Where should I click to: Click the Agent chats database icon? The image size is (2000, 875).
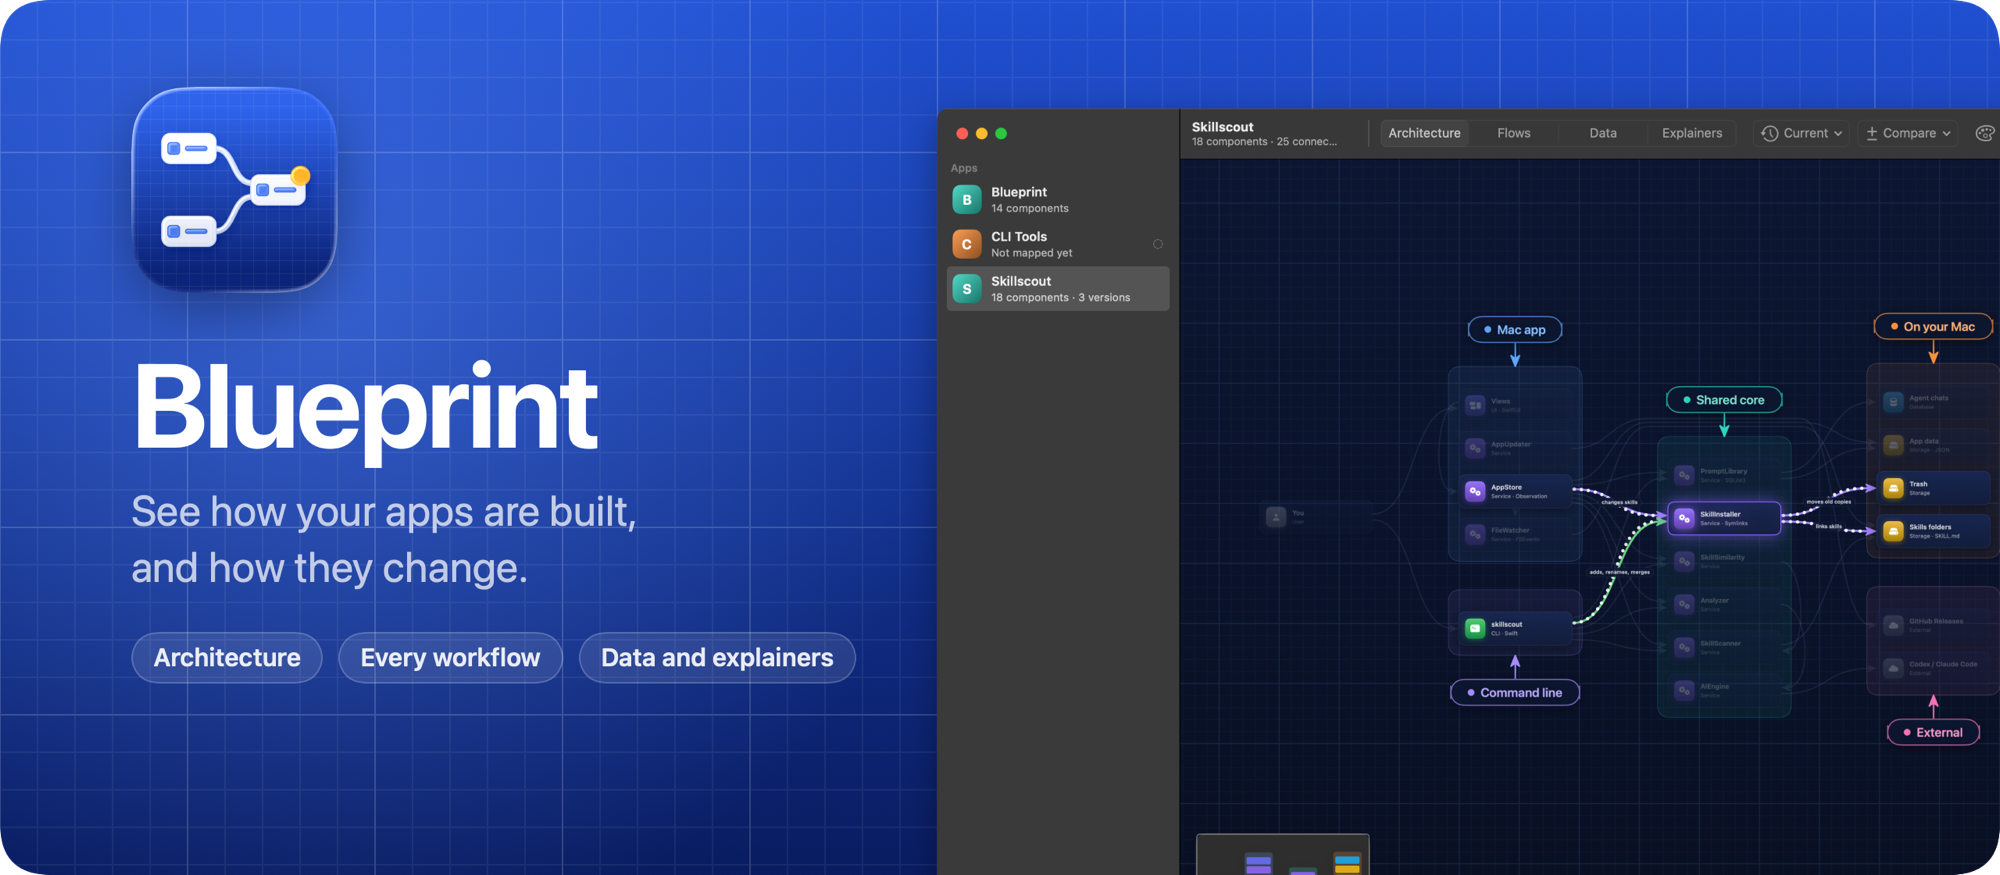pos(1893,402)
